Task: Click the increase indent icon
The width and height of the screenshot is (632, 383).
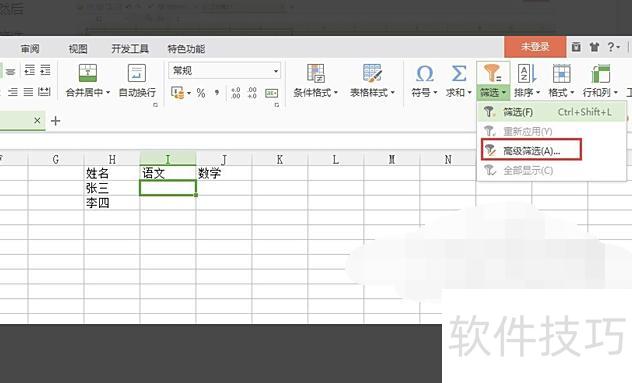Action: click(45, 70)
